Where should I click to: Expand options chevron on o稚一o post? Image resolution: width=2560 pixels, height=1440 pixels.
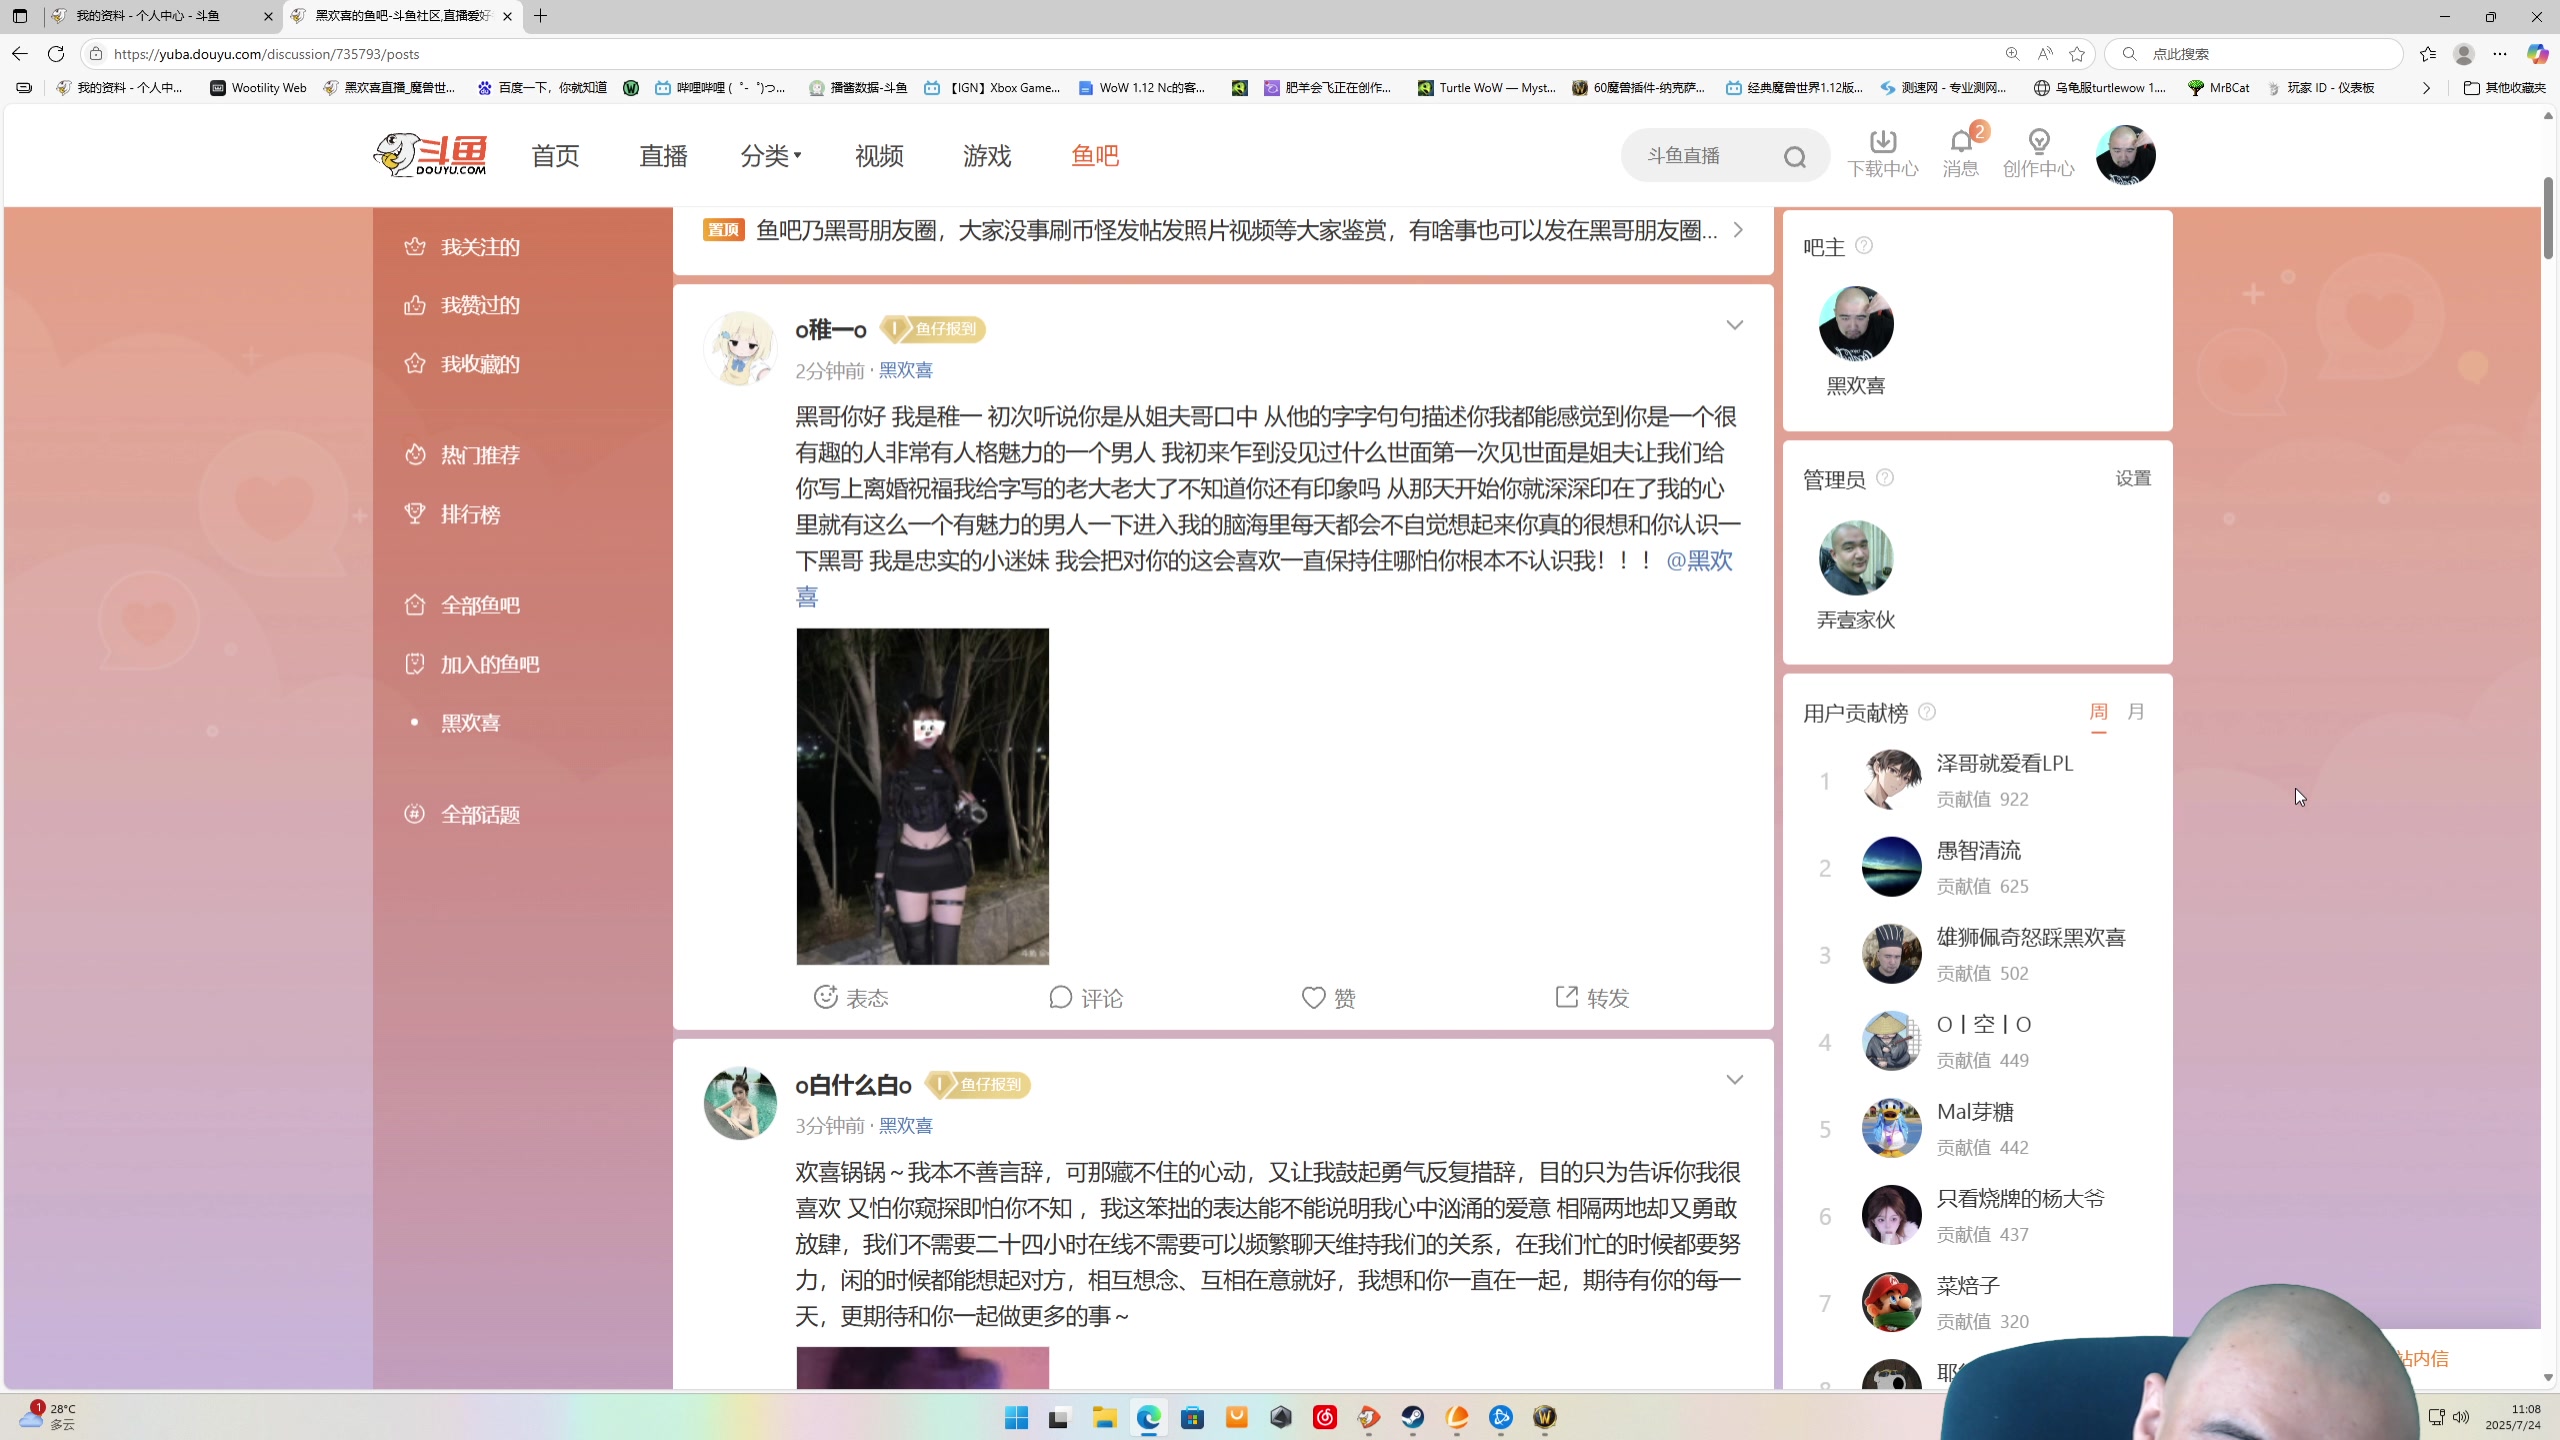click(x=1735, y=325)
